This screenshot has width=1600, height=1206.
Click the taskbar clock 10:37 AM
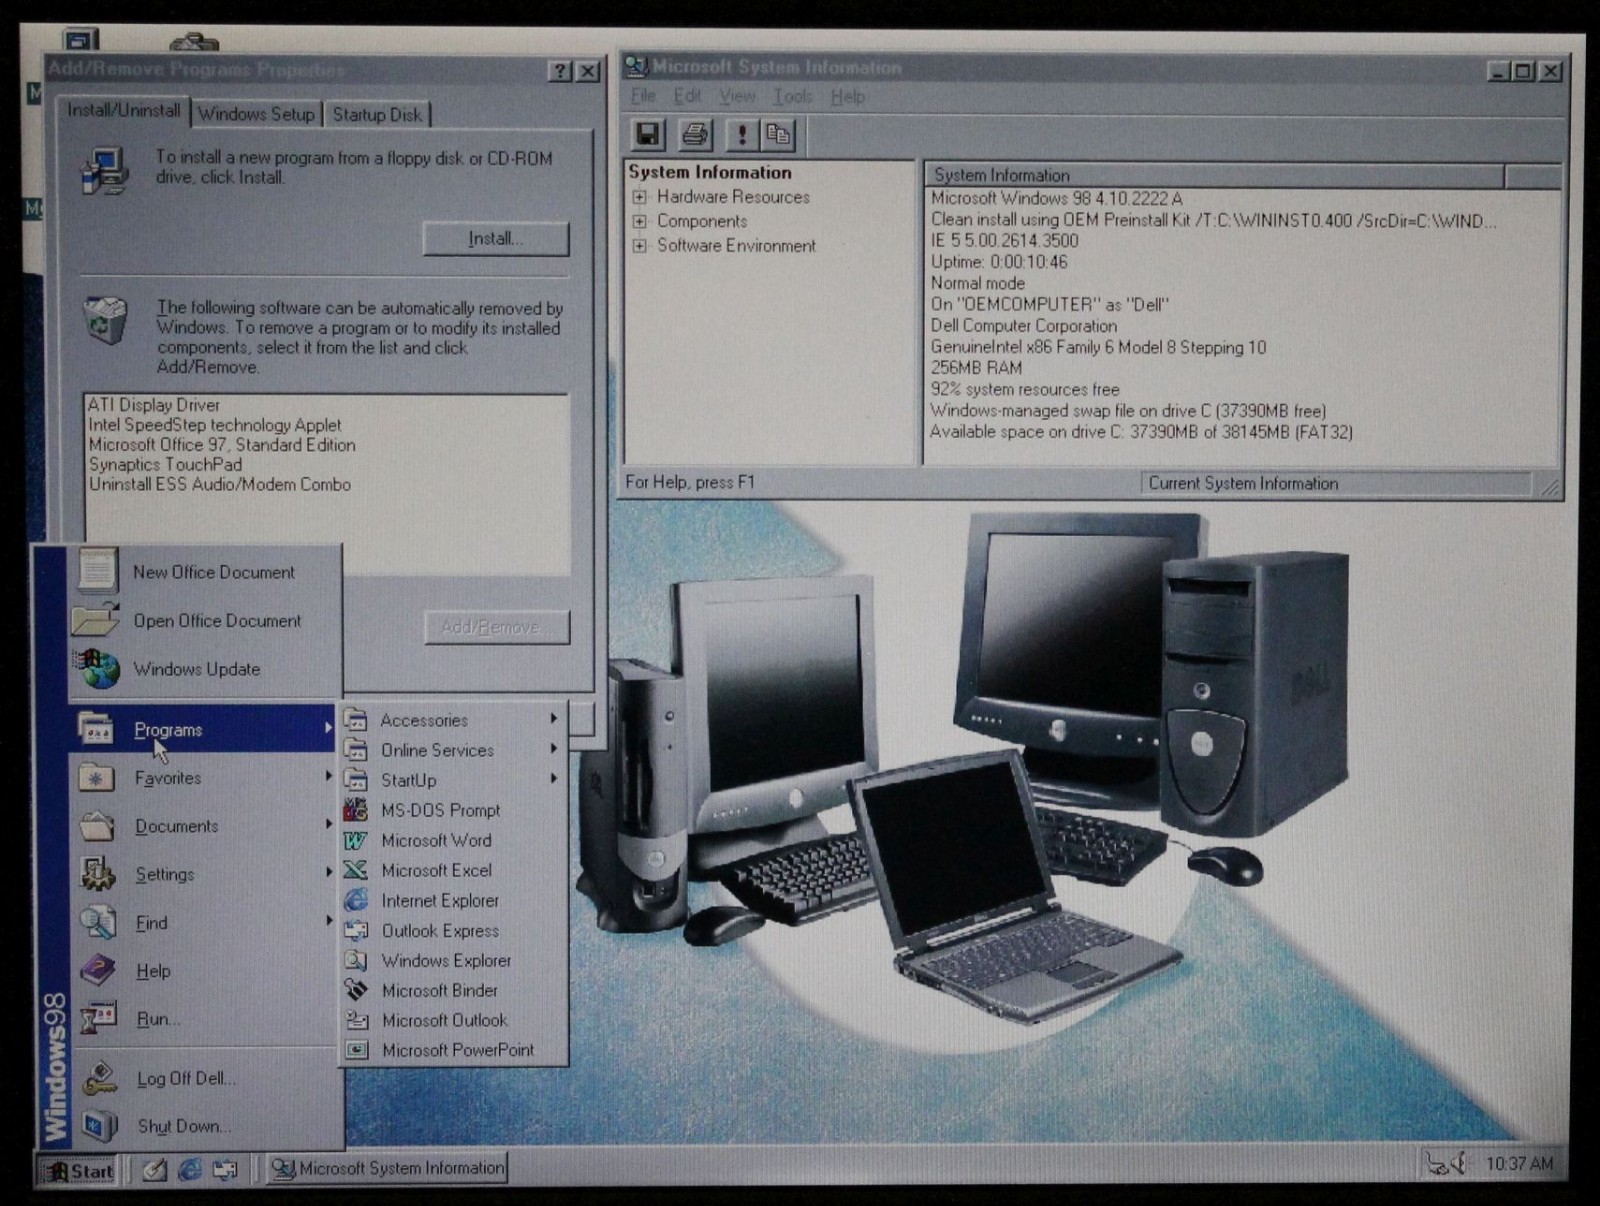[1519, 1163]
